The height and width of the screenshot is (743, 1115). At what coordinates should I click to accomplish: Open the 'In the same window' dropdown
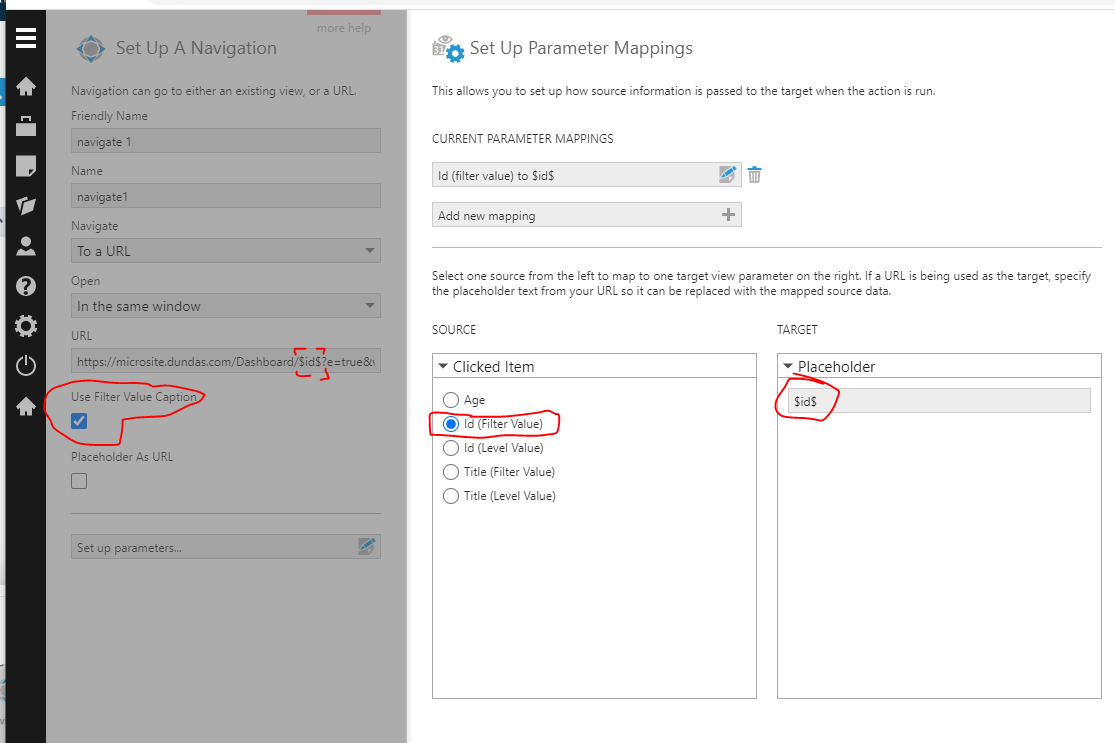coord(225,306)
